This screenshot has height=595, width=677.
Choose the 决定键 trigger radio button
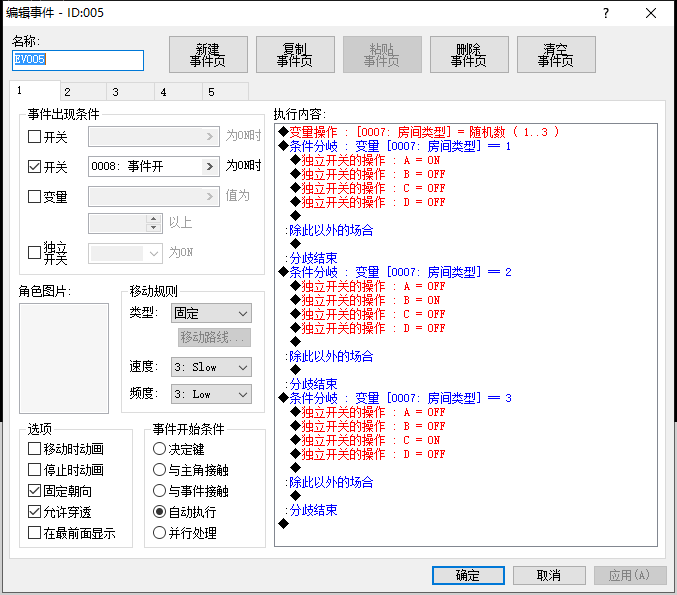[x=159, y=449]
